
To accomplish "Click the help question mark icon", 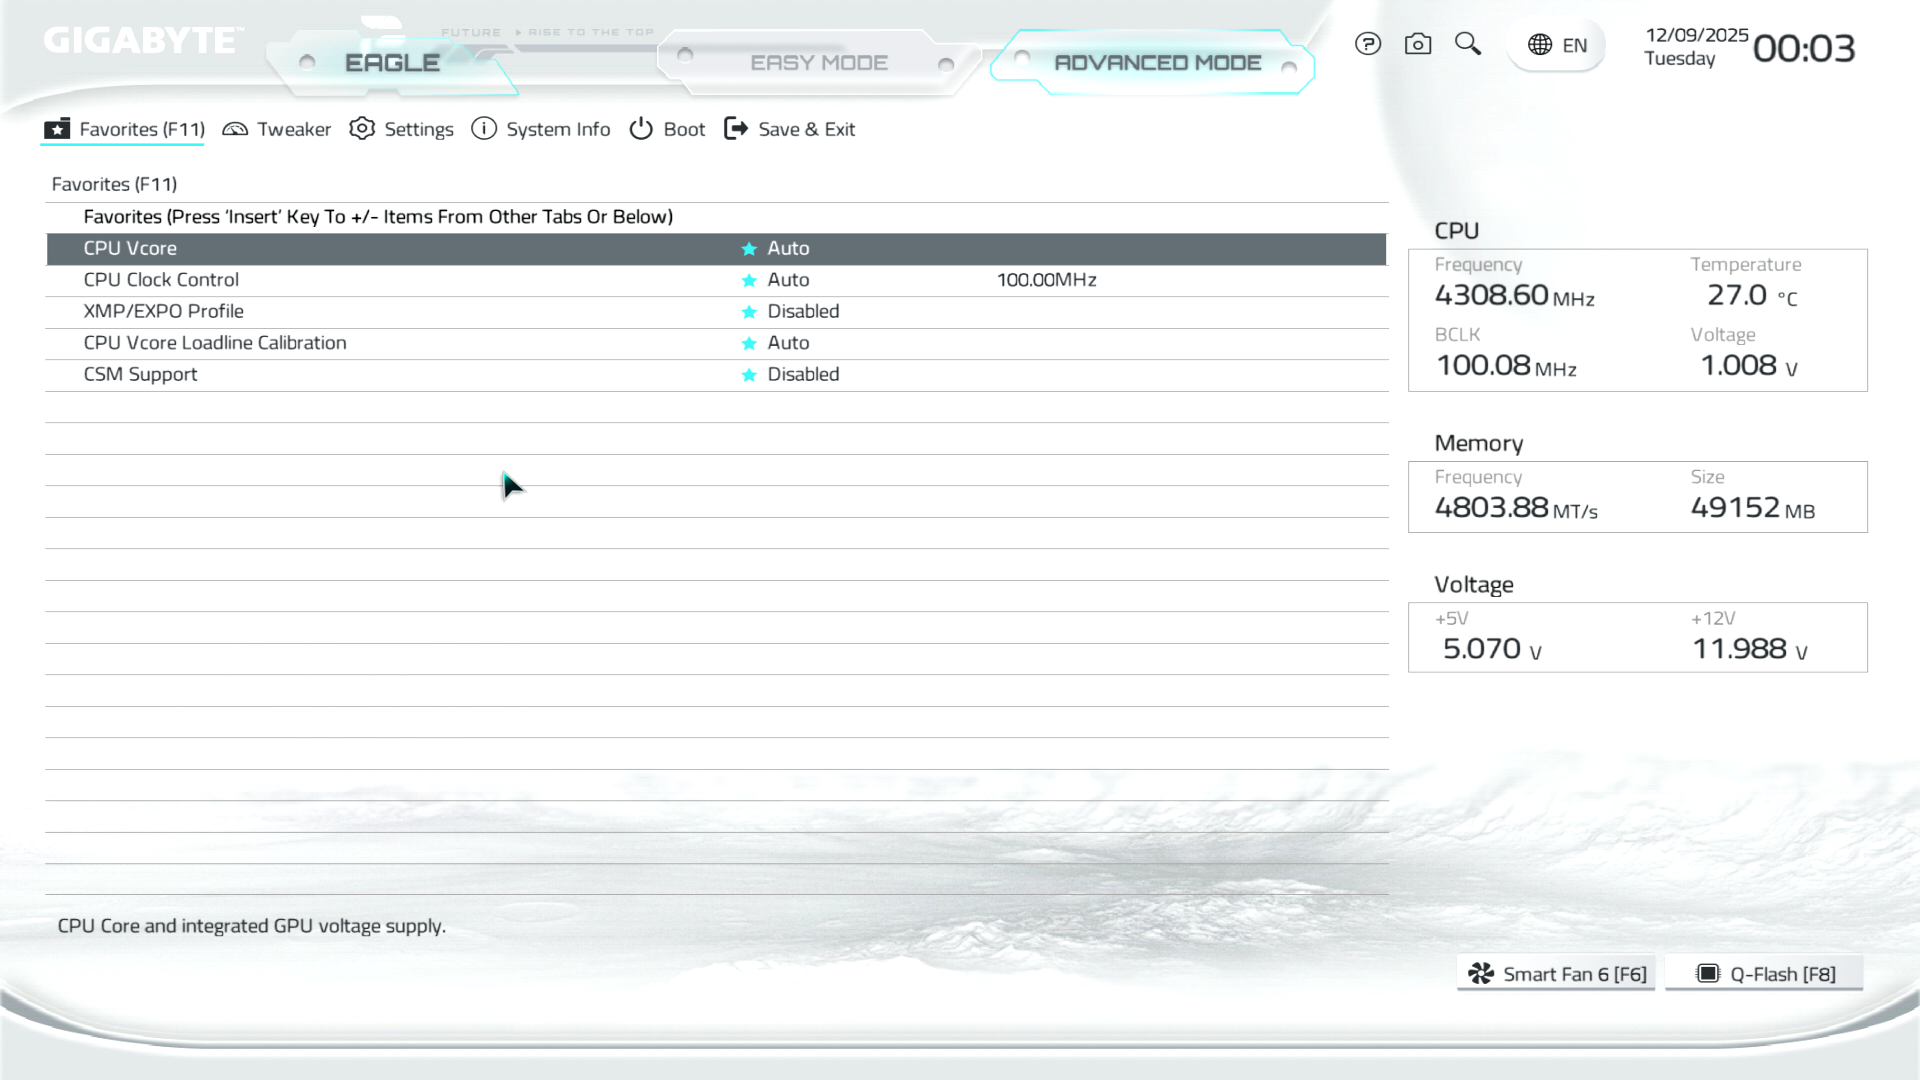I will (1367, 44).
